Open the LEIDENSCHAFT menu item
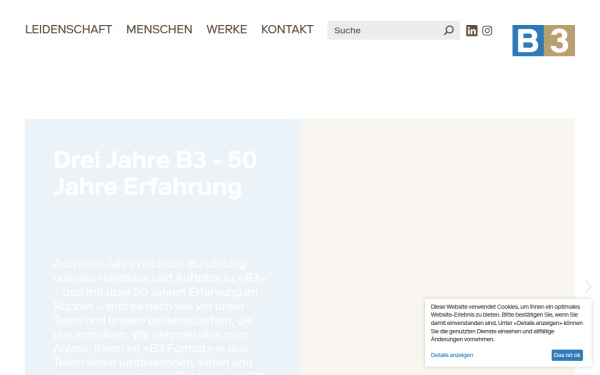The width and height of the screenshot is (600, 375). [x=68, y=29]
